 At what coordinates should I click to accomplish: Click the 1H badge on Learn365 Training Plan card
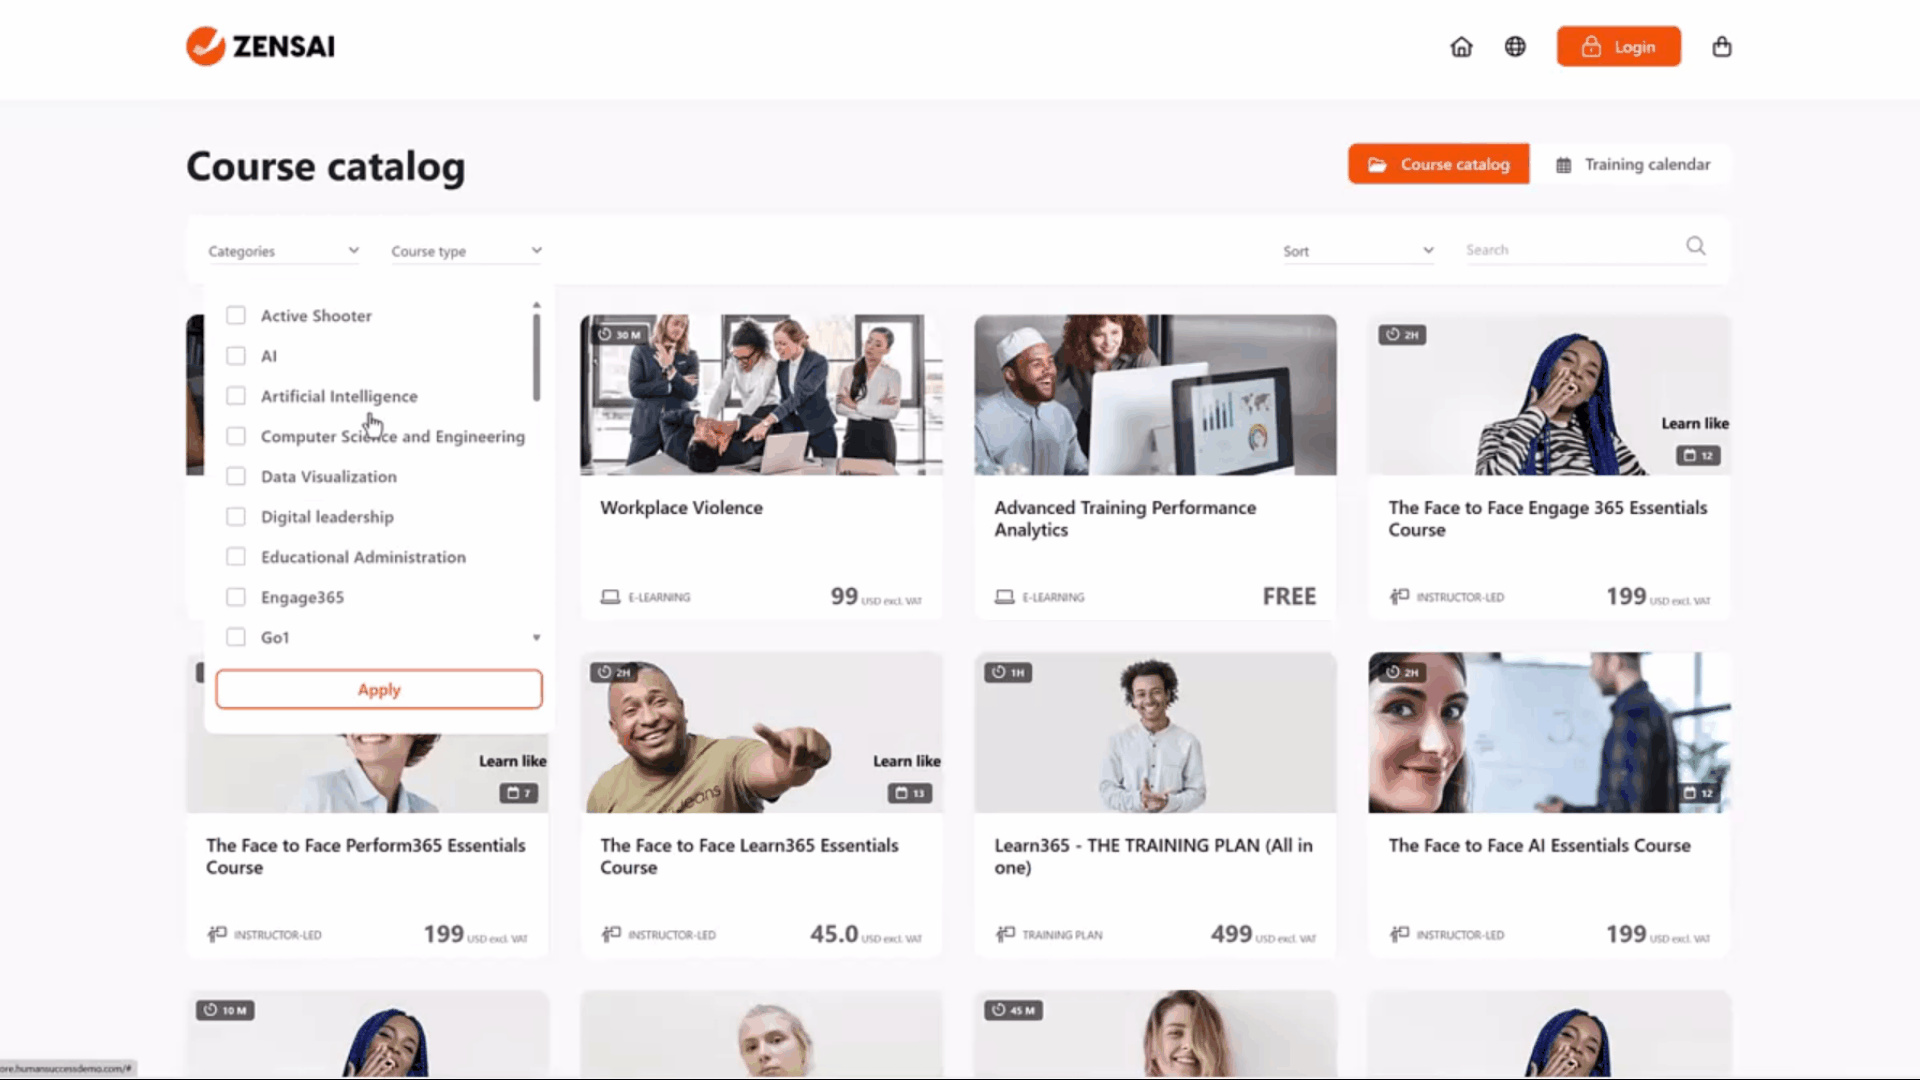[1008, 672]
